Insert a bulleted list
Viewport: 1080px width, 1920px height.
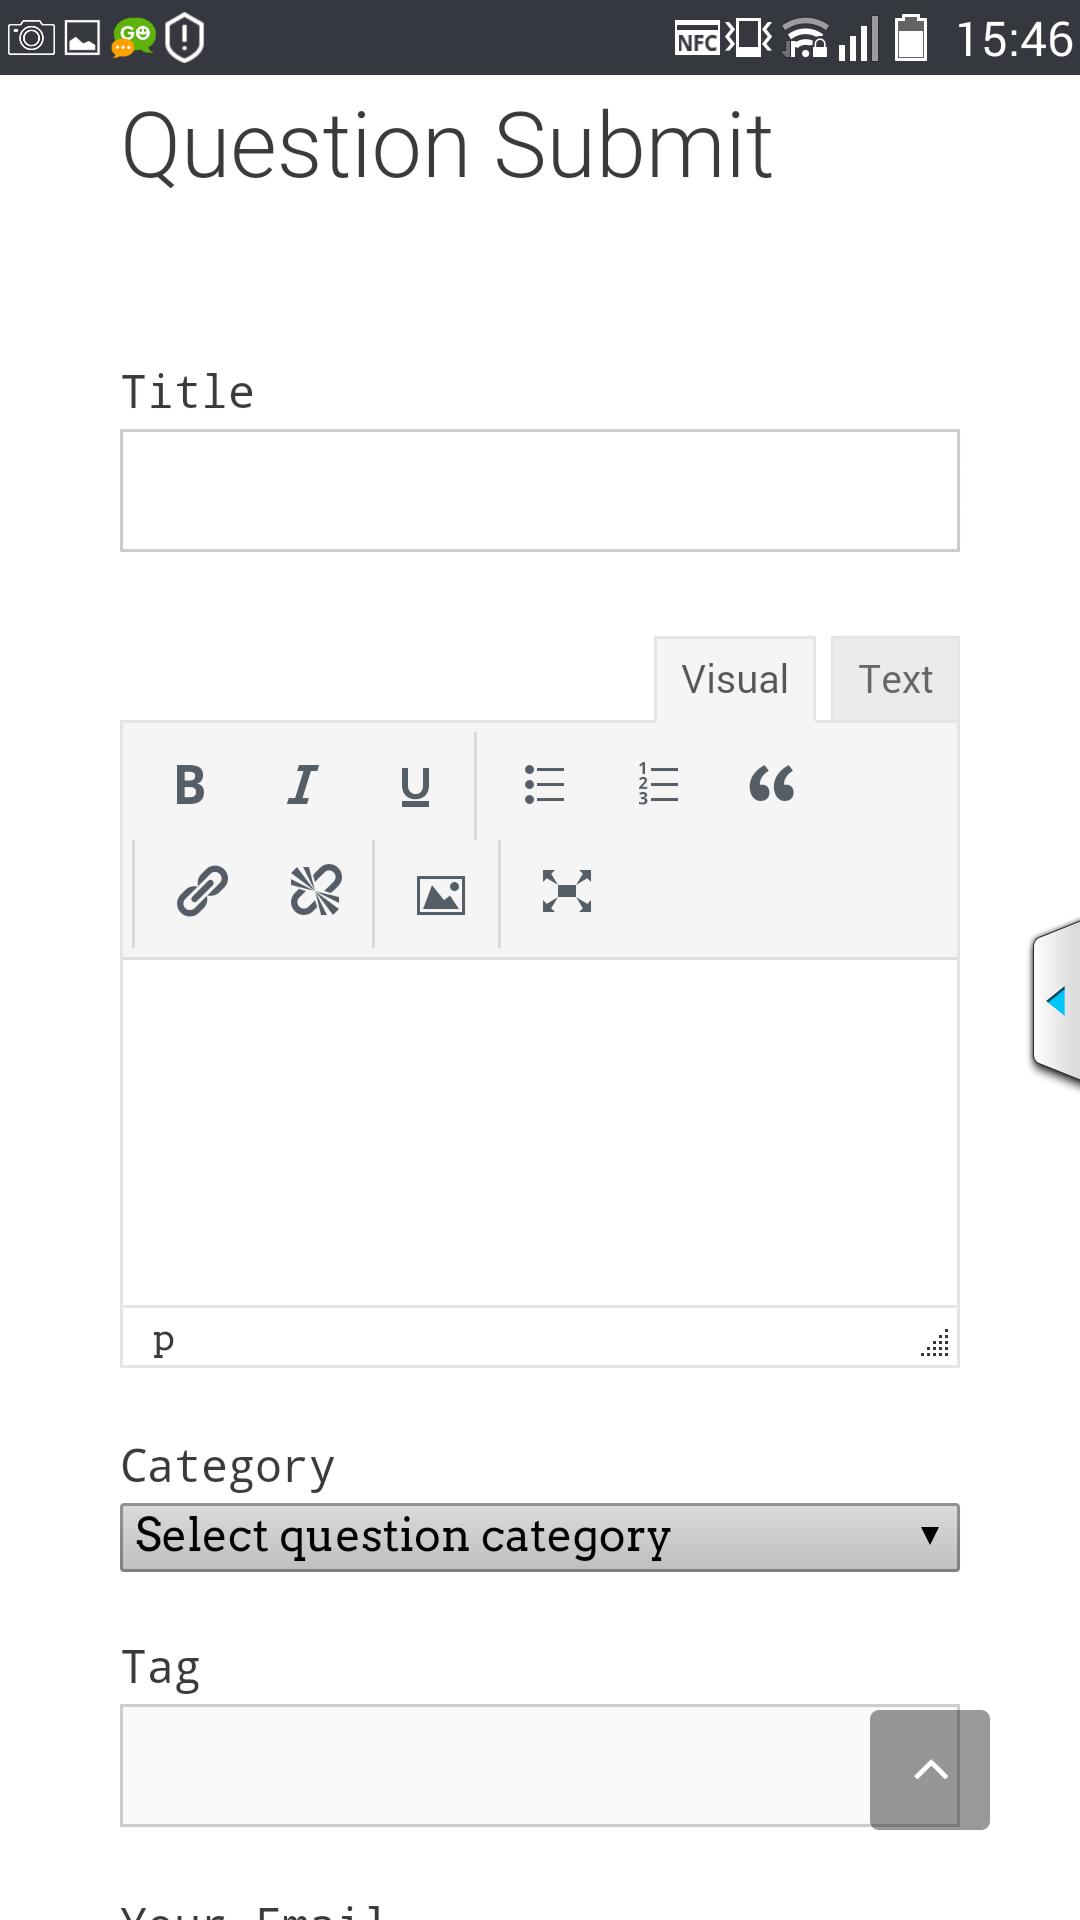click(545, 785)
